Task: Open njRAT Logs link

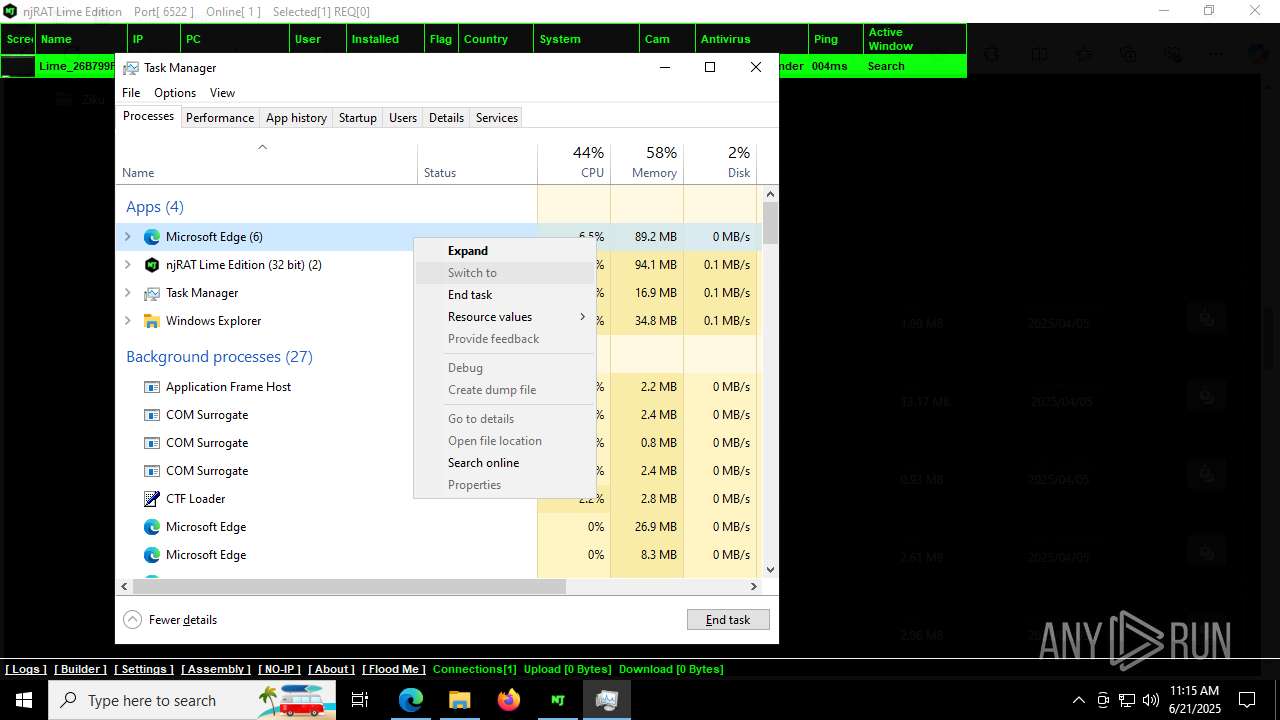Action: pos(26,669)
